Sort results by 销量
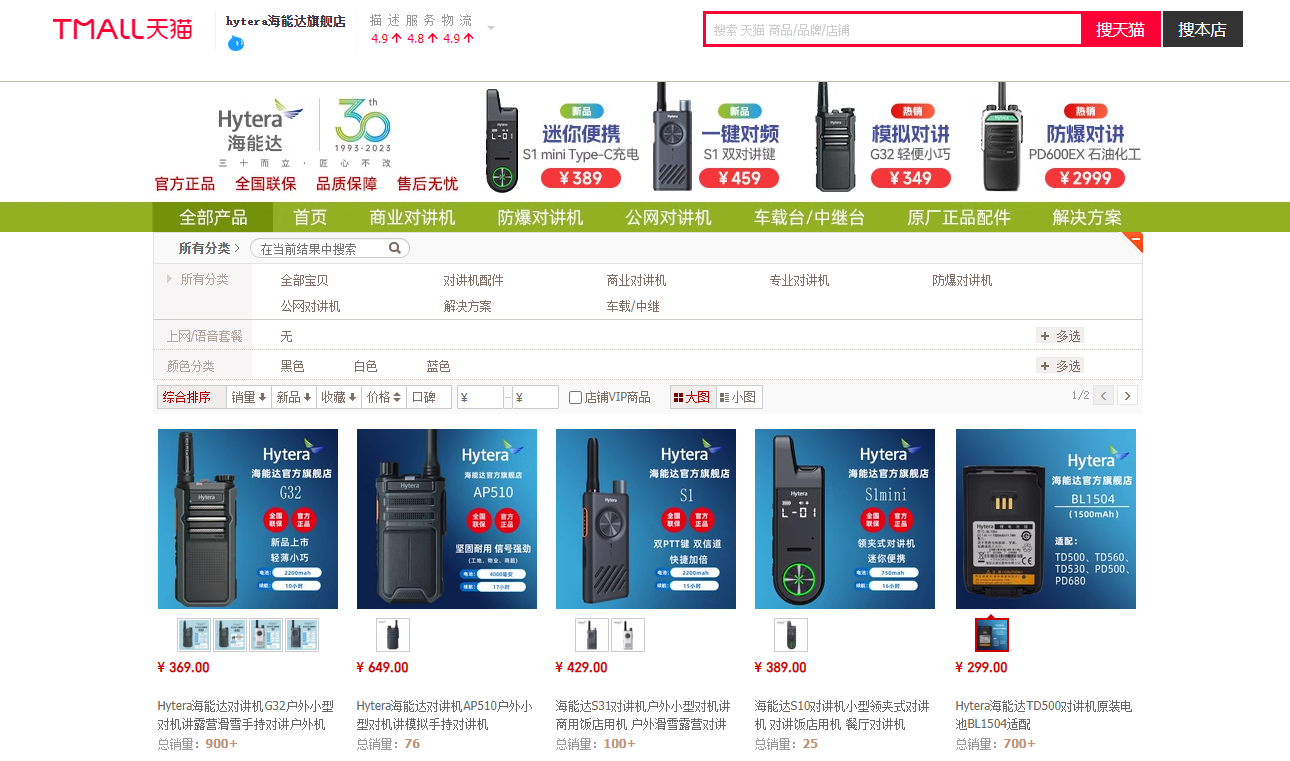Viewport: 1290px width, 761px height. pos(249,397)
